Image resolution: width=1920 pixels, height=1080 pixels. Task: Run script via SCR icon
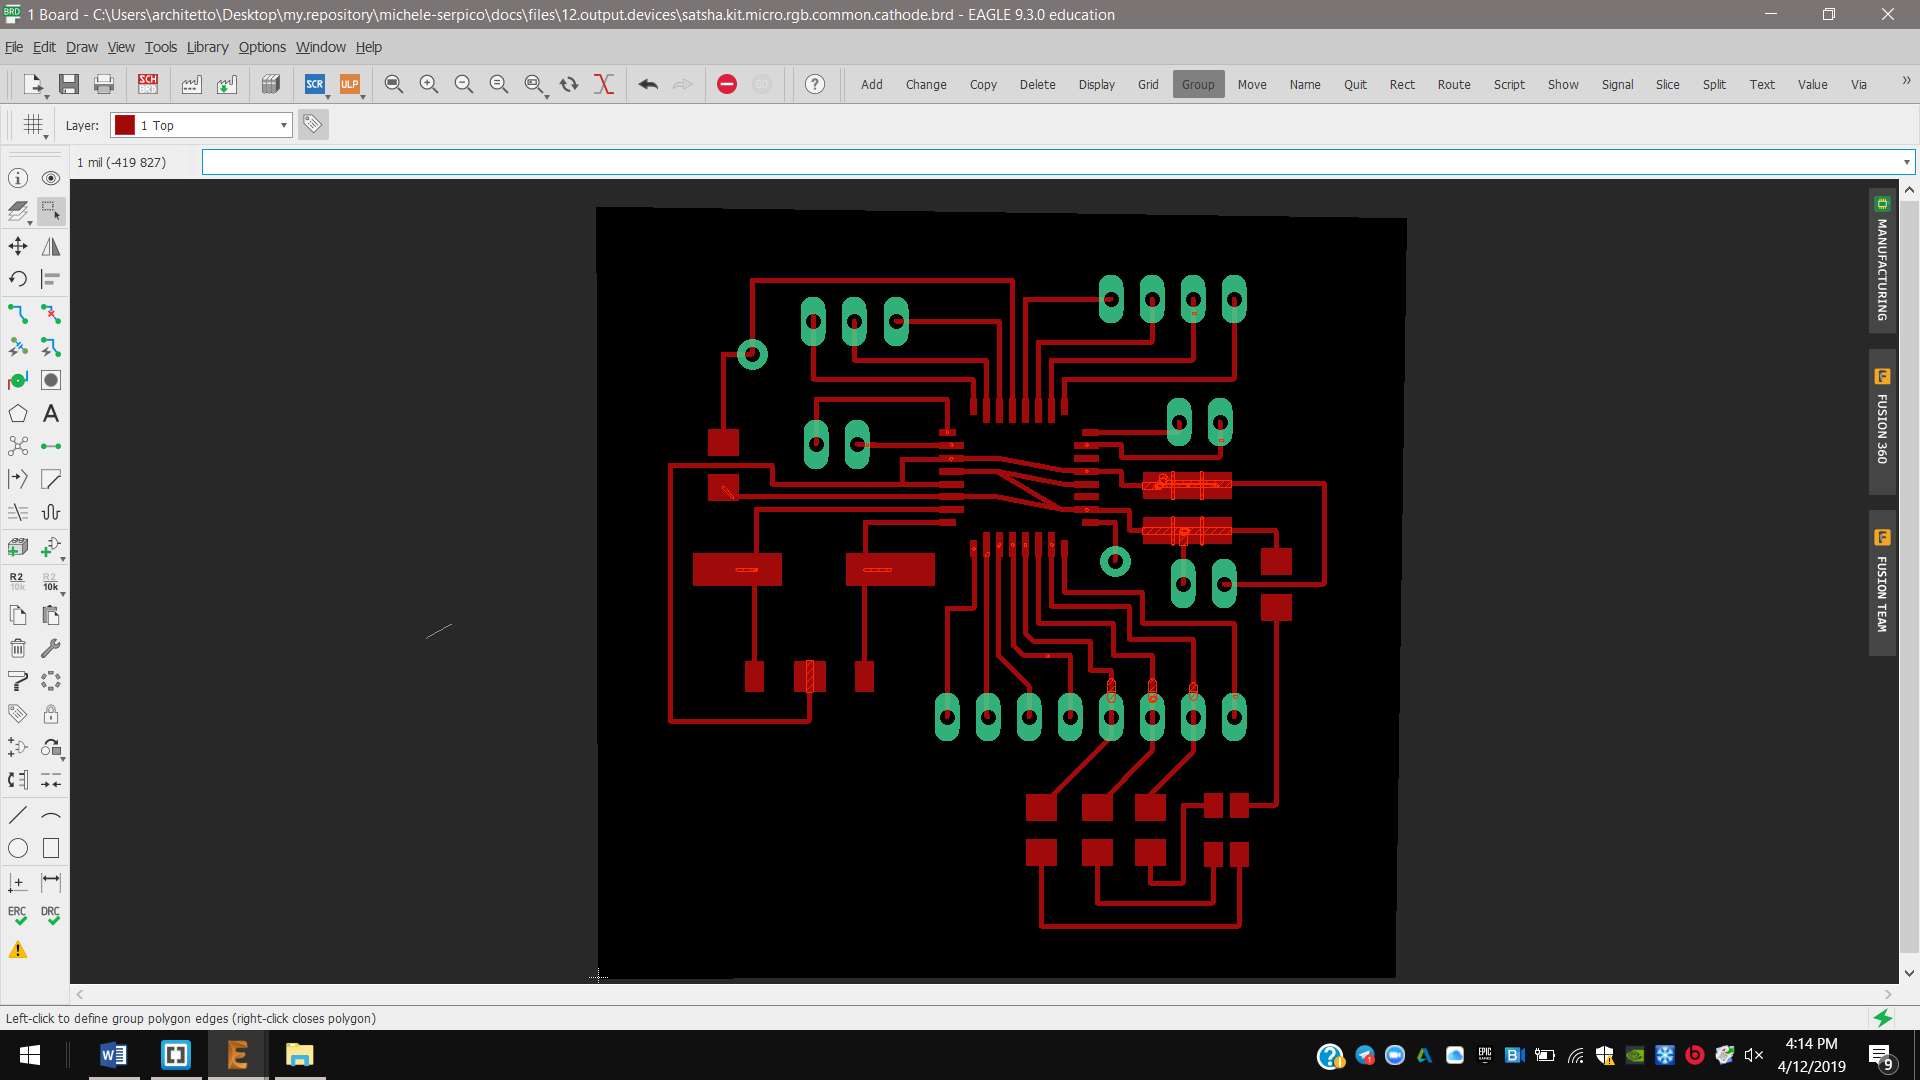(314, 84)
